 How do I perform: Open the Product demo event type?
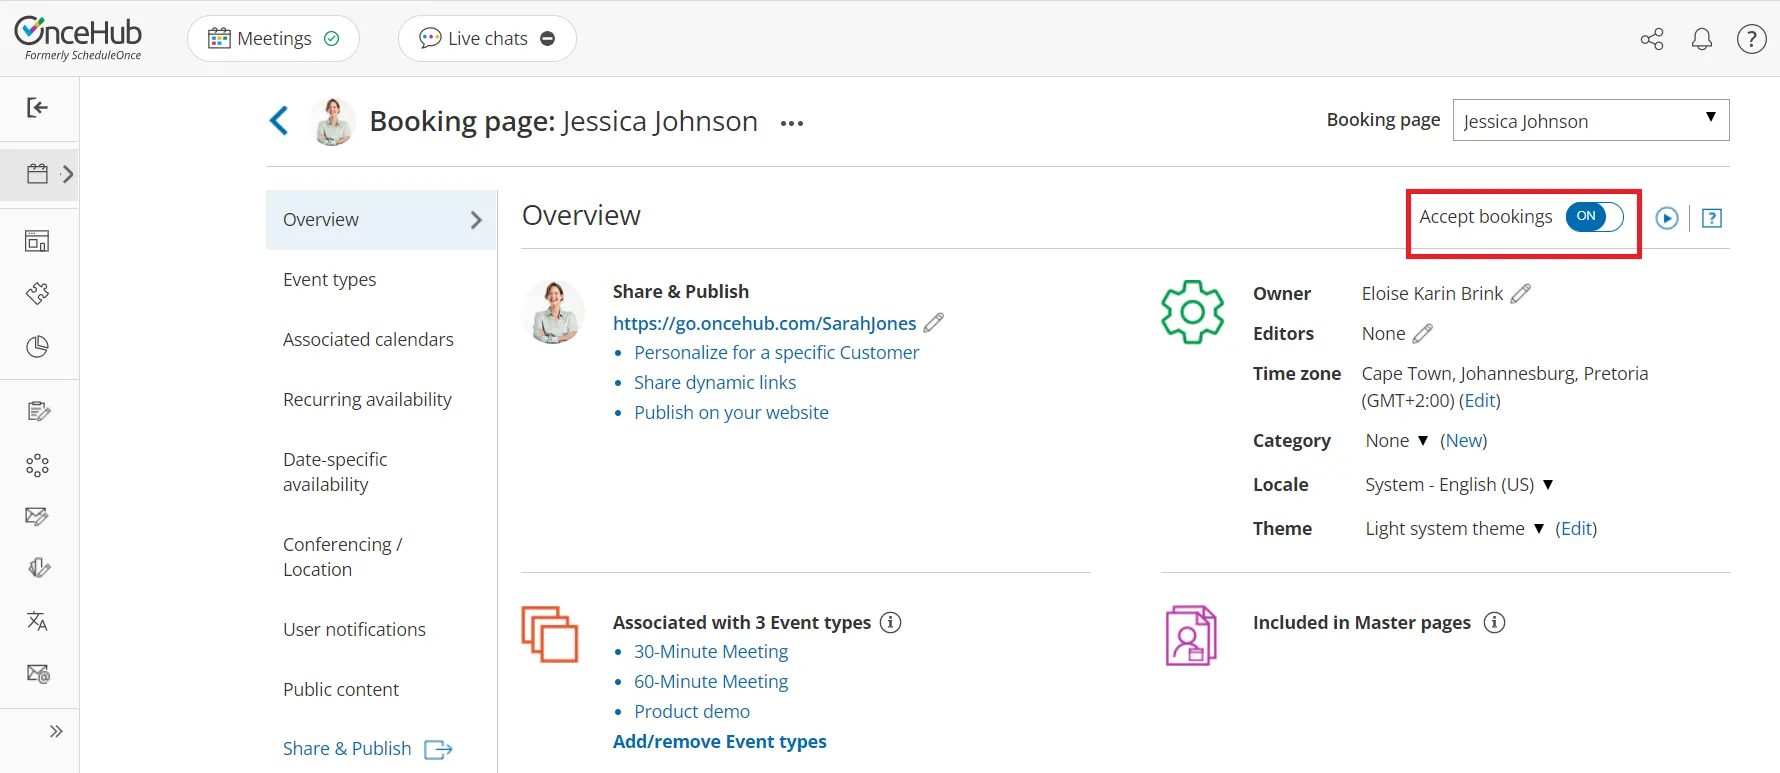[692, 712]
